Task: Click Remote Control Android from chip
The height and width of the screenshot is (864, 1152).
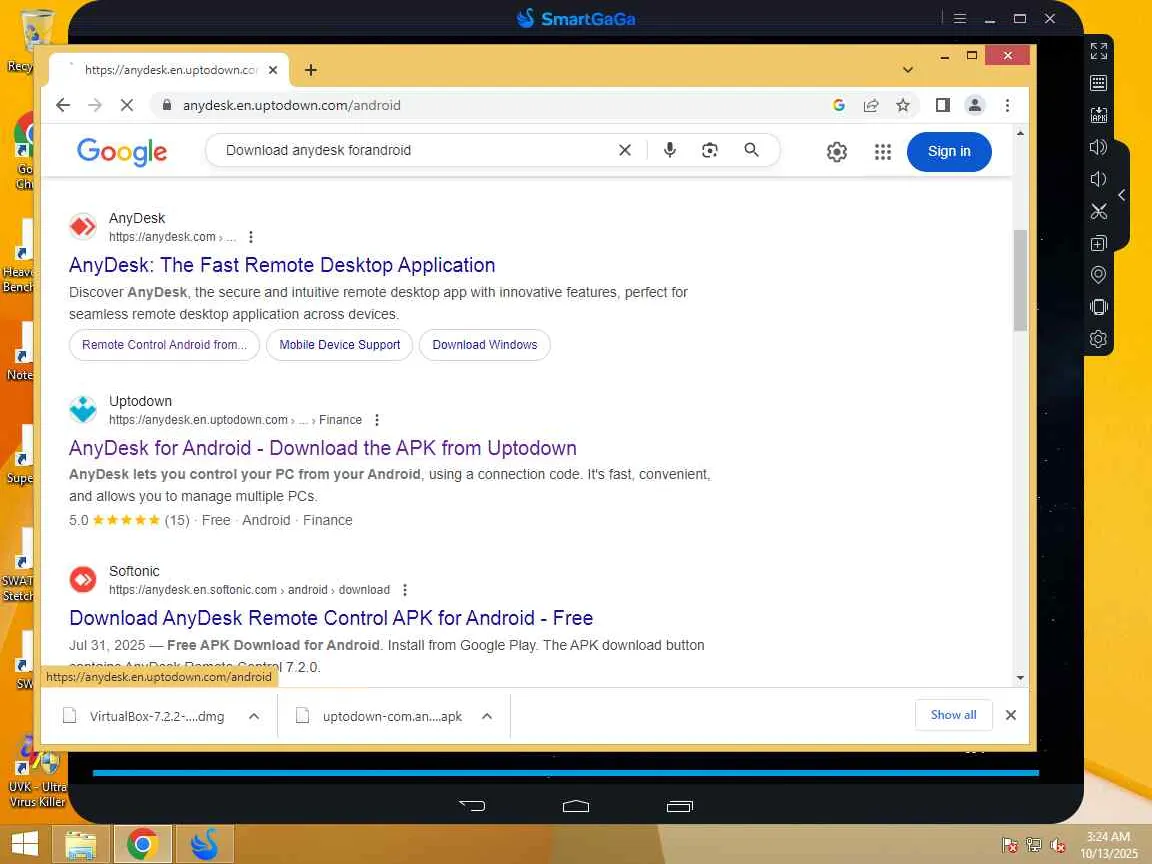Action: tap(165, 345)
